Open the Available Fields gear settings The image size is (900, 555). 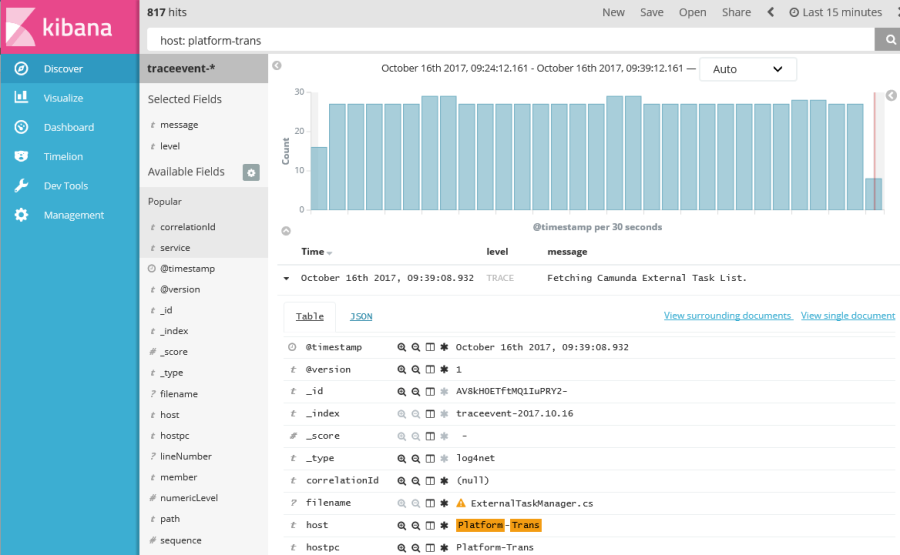(251, 172)
